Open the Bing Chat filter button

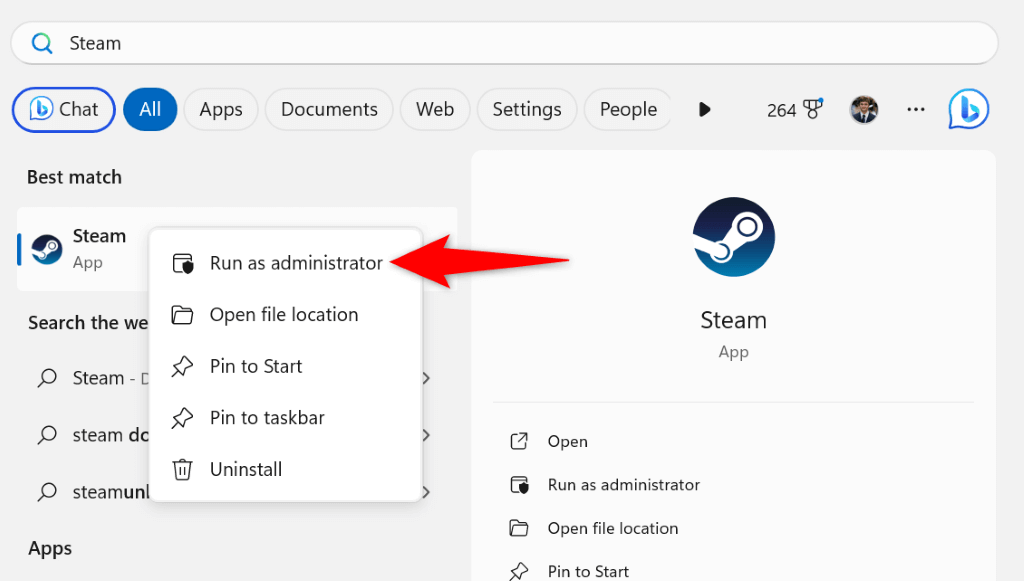pos(63,110)
